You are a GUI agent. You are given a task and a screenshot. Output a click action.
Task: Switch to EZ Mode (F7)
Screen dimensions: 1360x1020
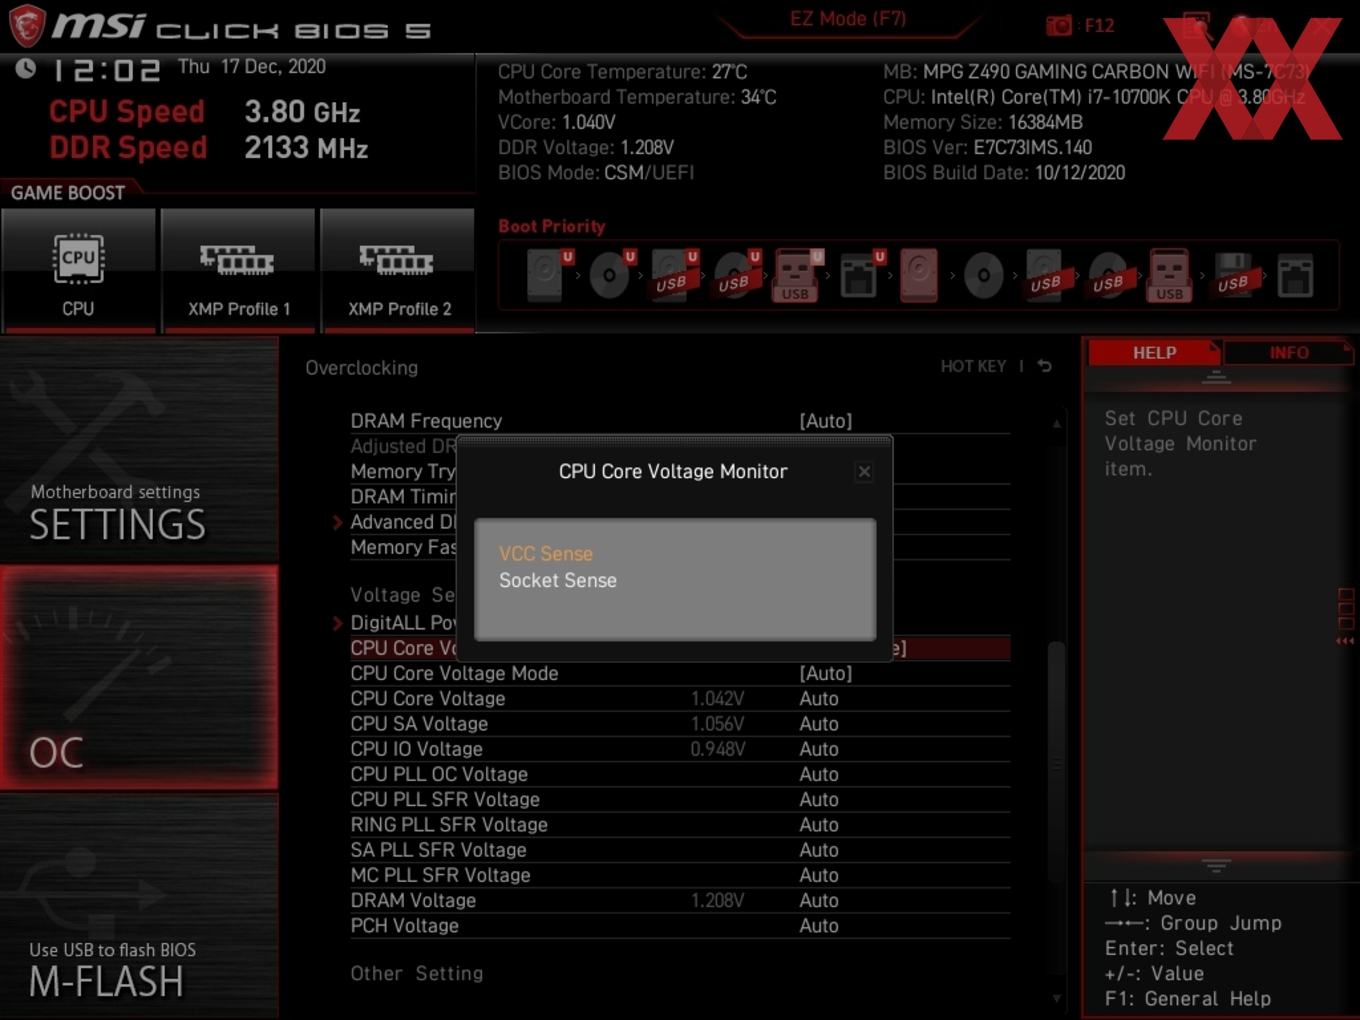[x=848, y=18]
